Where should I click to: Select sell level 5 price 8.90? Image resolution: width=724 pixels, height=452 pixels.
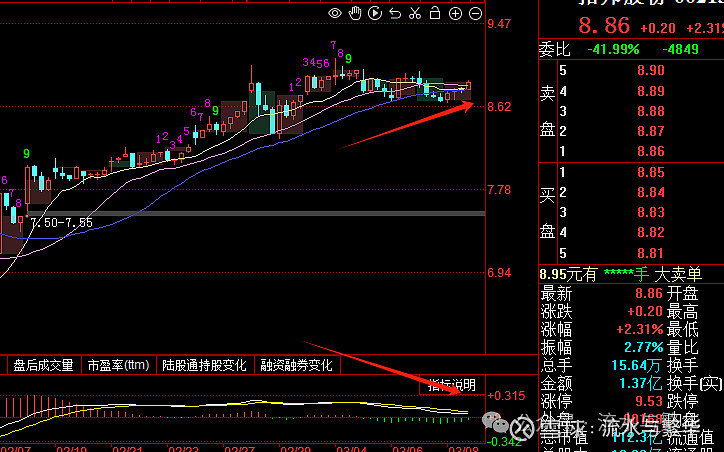[651, 70]
